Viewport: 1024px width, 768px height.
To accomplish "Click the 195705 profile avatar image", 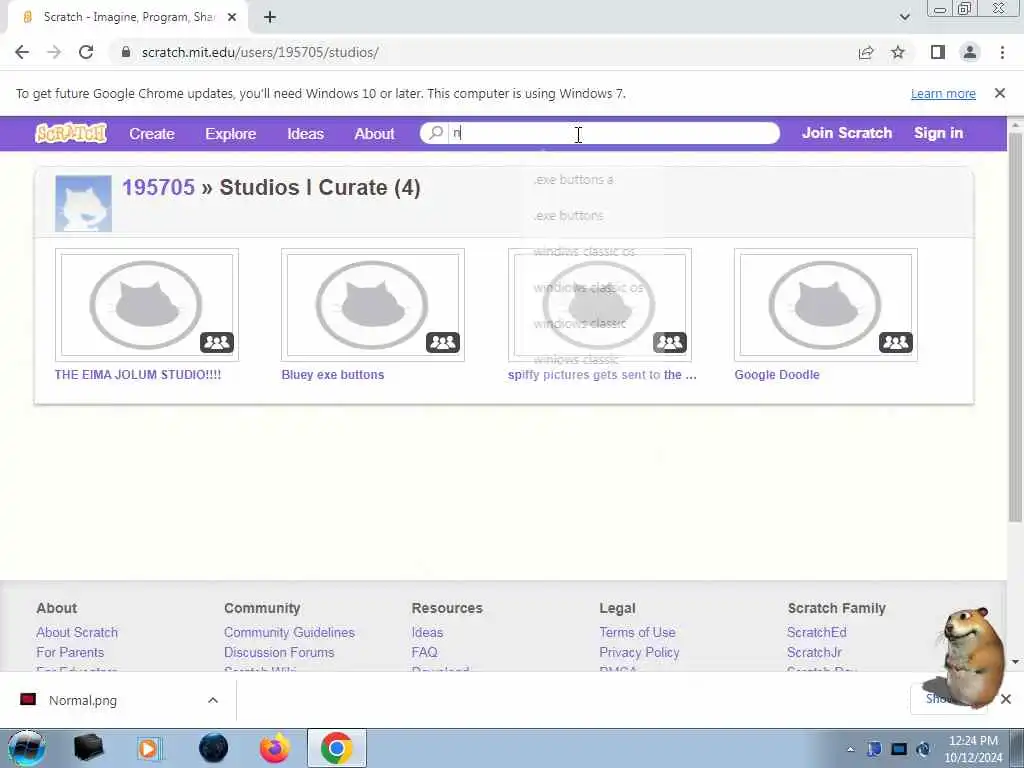I will (84, 203).
